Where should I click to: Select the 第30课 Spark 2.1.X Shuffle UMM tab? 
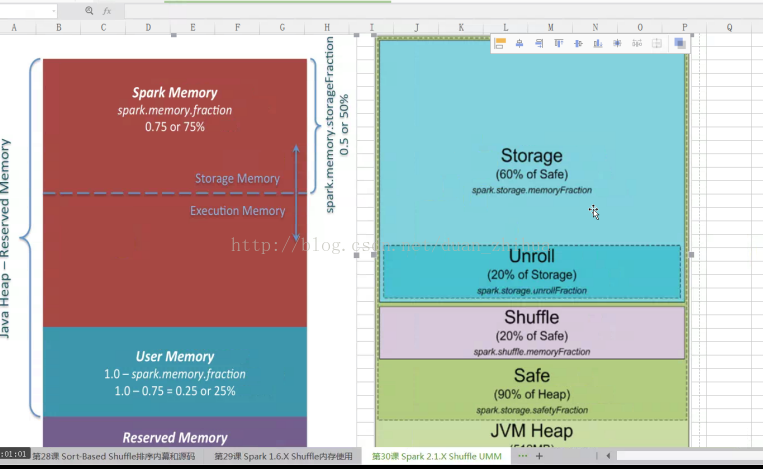436,456
